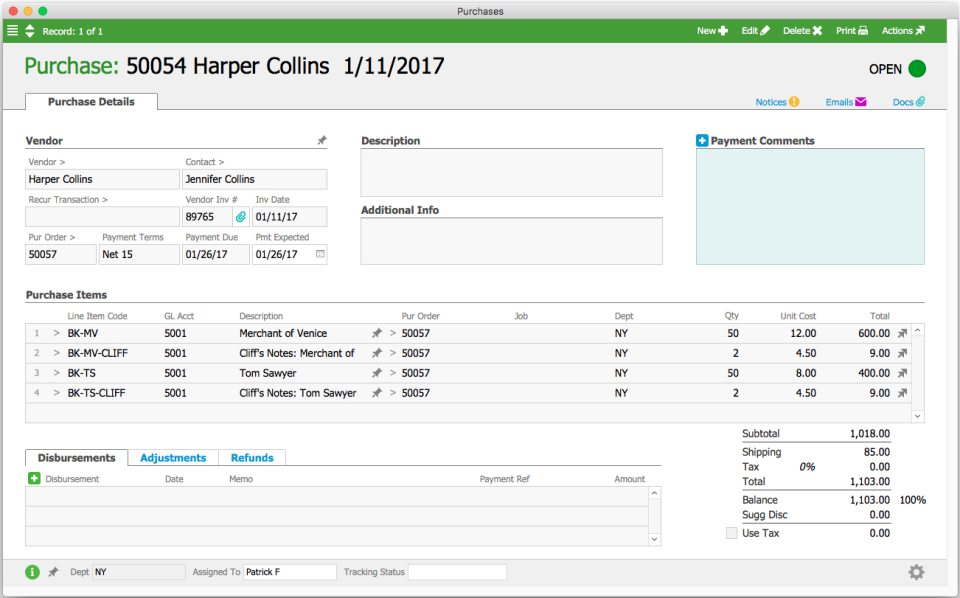
Task: Click the info icon in the footer bar
Action: [30, 571]
